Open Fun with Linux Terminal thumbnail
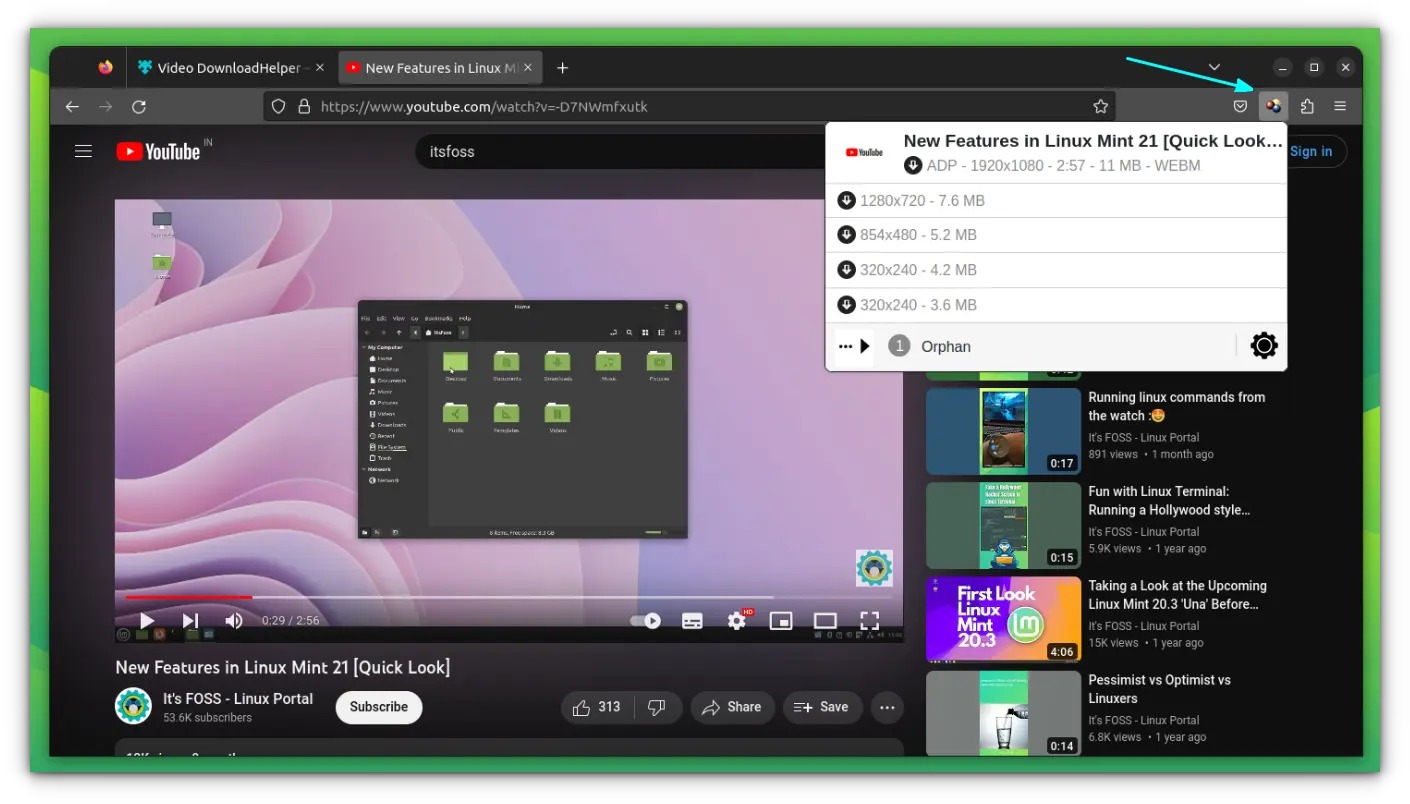Image resolution: width=1410 pixels, height=804 pixels. point(1003,526)
